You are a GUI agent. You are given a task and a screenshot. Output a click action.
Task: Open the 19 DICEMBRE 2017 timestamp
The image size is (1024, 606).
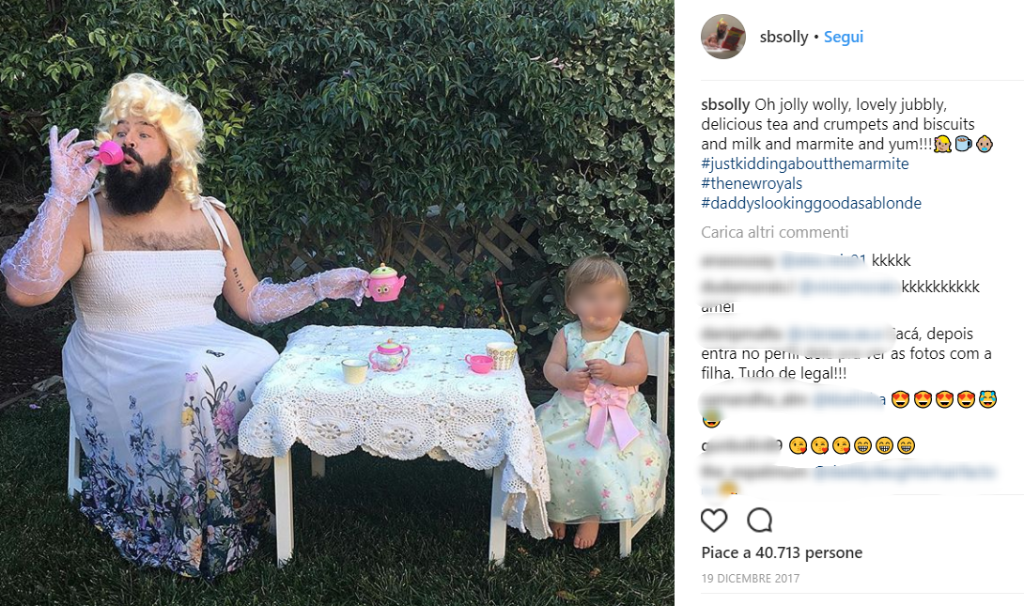[x=750, y=579]
